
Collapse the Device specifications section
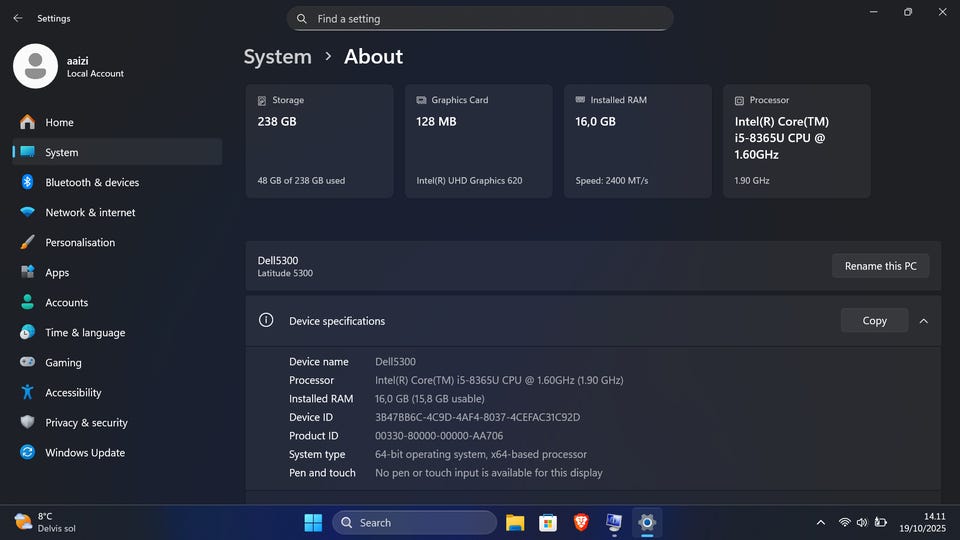(x=923, y=321)
